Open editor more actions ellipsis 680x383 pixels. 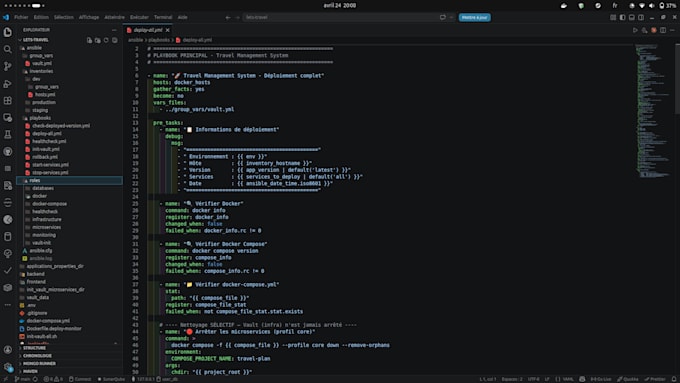(672, 30)
